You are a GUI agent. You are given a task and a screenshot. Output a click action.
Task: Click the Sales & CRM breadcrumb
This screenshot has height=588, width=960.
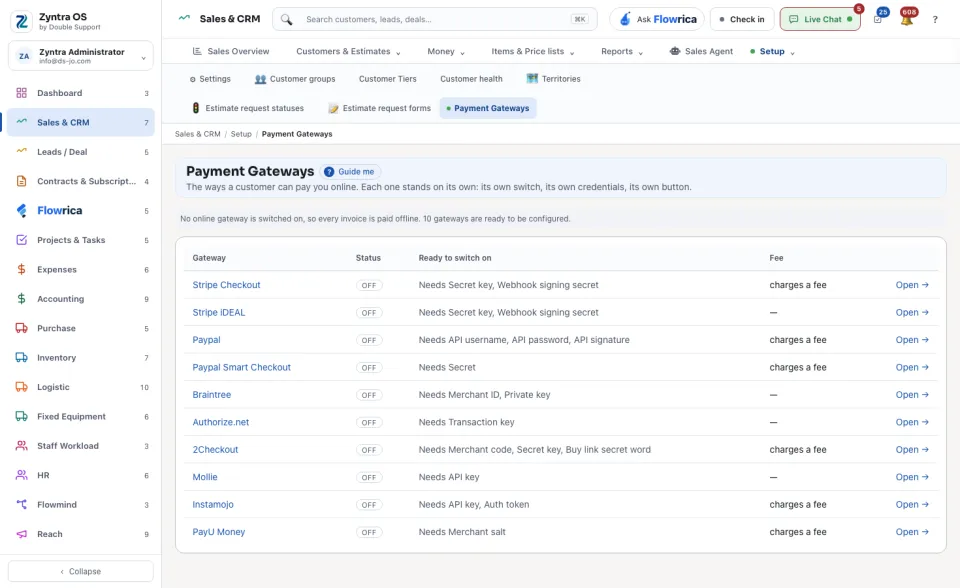click(197, 134)
